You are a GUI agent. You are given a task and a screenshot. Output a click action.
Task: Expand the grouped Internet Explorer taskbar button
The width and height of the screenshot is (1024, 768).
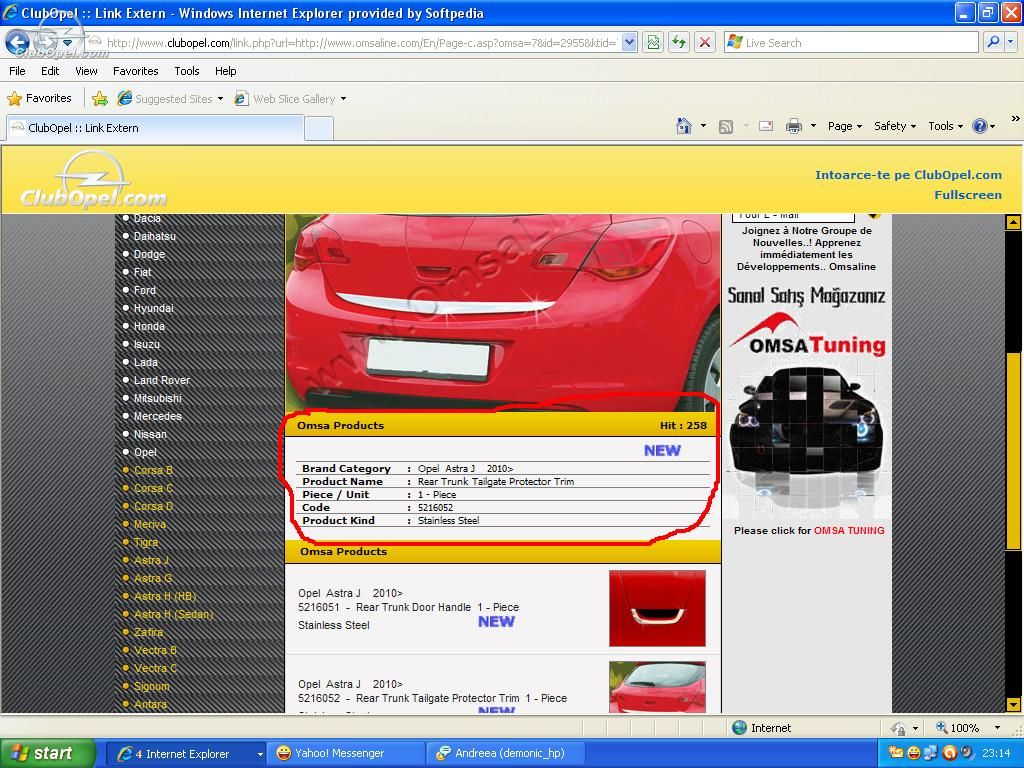[187, 754]
